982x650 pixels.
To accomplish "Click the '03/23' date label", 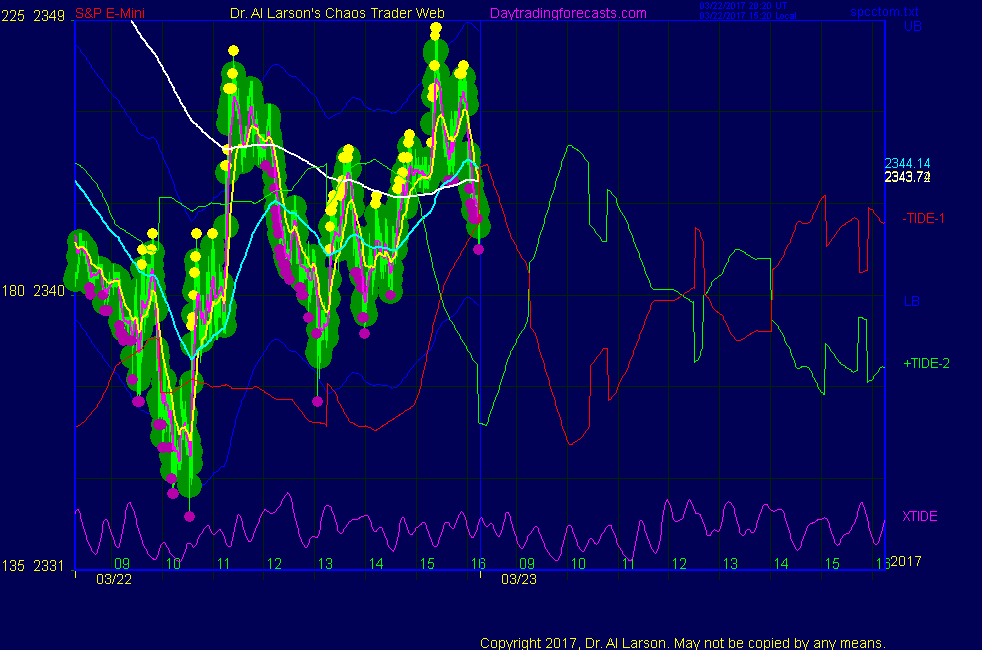I will (x=519, y=579).
